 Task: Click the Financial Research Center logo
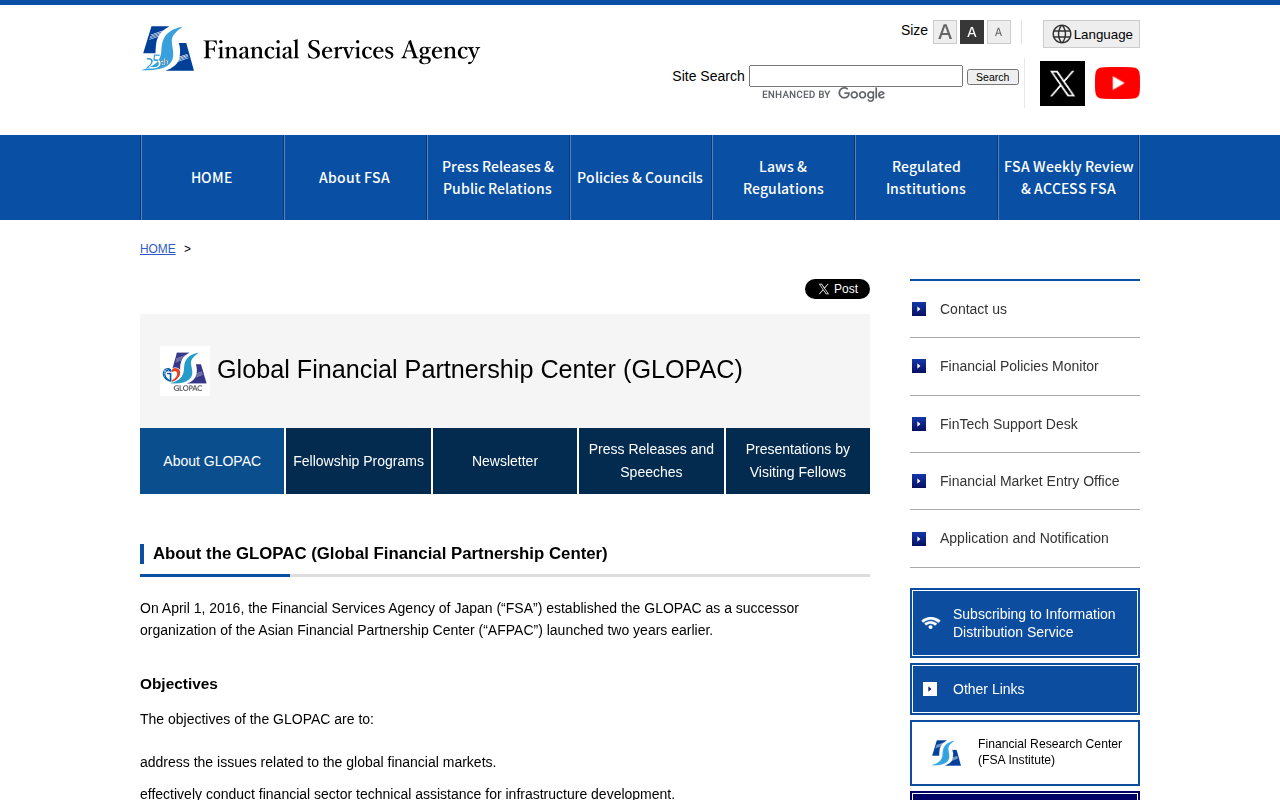coord(946,753)
